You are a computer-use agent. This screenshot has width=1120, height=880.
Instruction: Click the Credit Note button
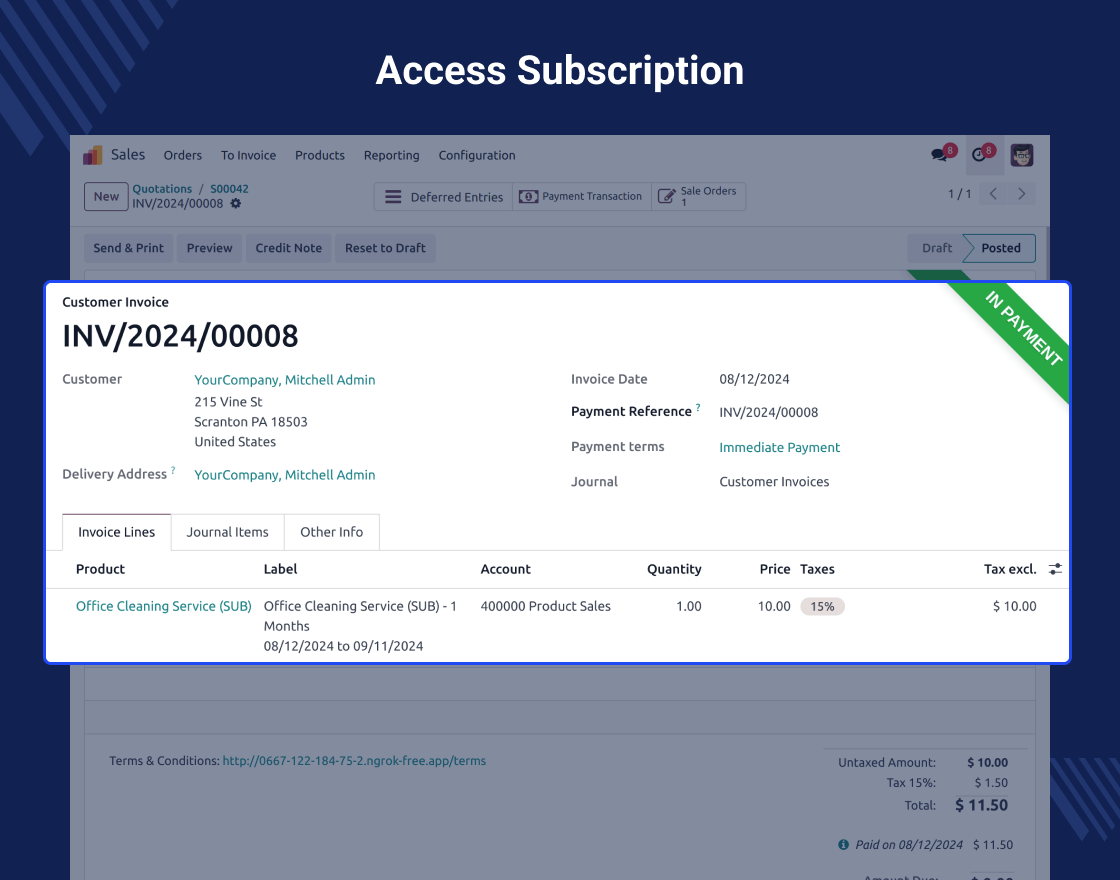click(289, 248)
